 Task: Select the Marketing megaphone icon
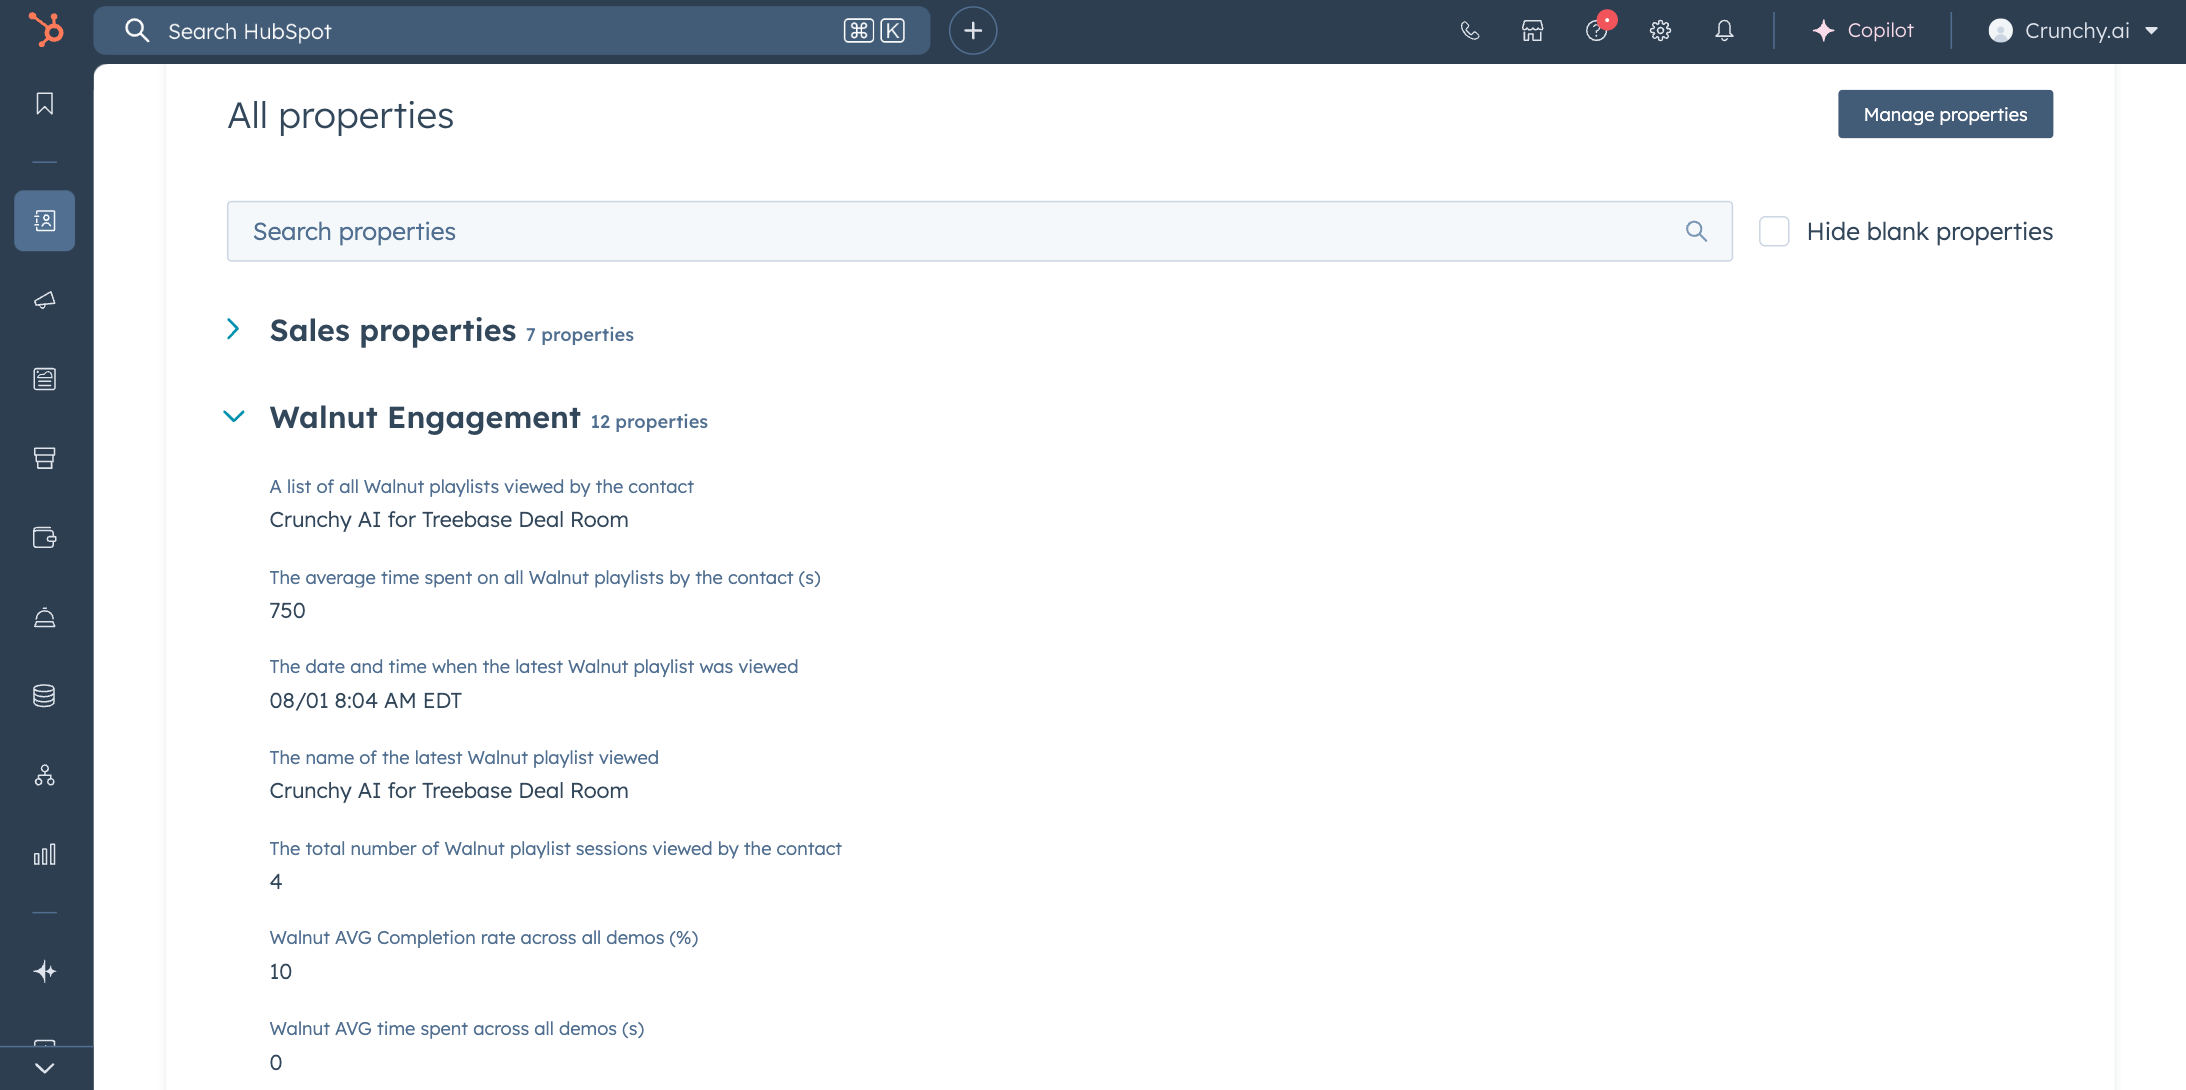tap(44, 299)
